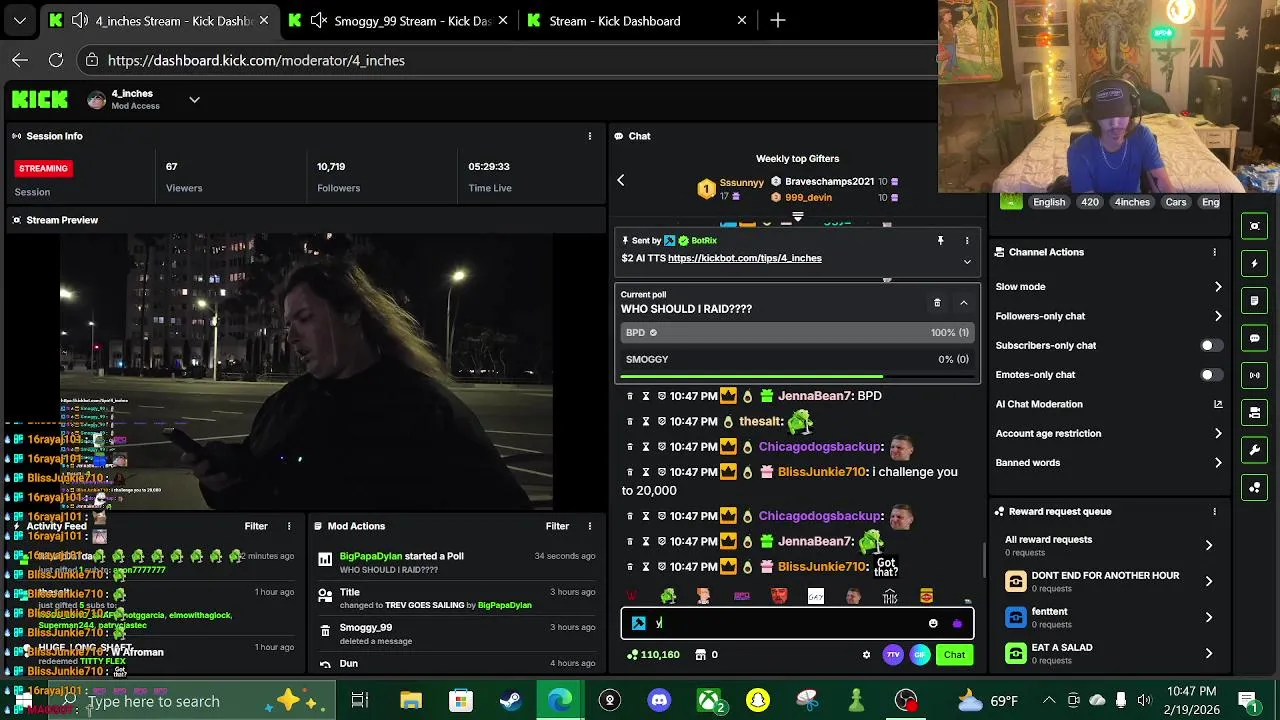Open the theatre mode sidebar icon
This screenshot has height=720, width=1280.
[x=1255, y=226]
